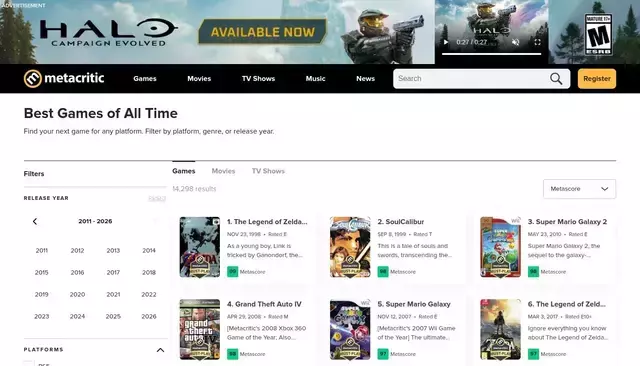Select release year 2012

click(x=77, y=251)
